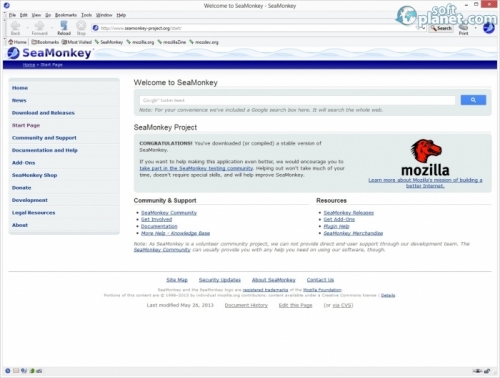This screenshot has height=378, width=500.
Task: Click the security lock status icon
Action: click(x=487, y=371)
